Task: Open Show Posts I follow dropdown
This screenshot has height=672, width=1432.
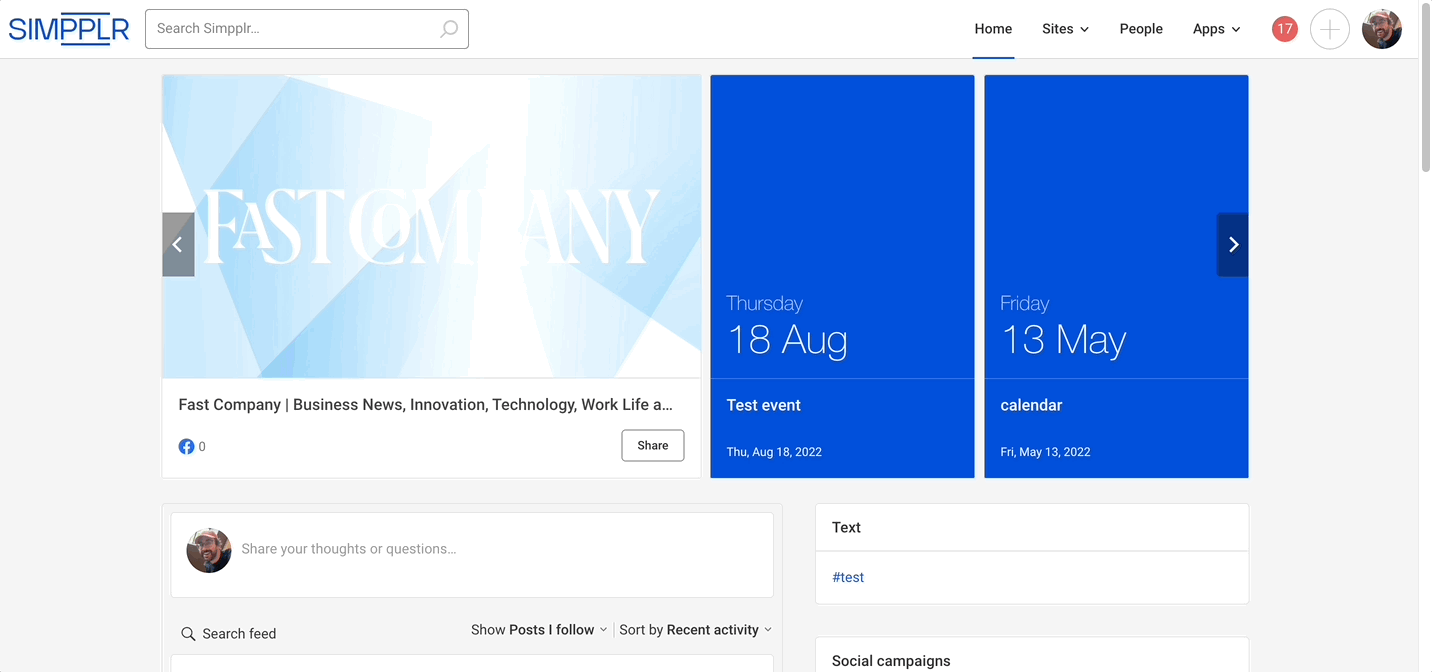Action: pyautogui.click(x=539, y=630)
